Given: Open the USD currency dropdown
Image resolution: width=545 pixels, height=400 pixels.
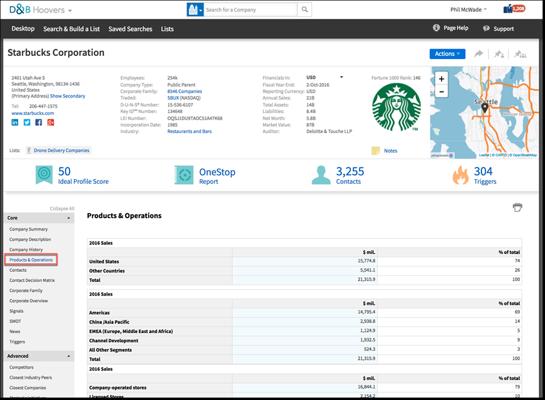Looking at the screenshot, I should pos(342,77).
